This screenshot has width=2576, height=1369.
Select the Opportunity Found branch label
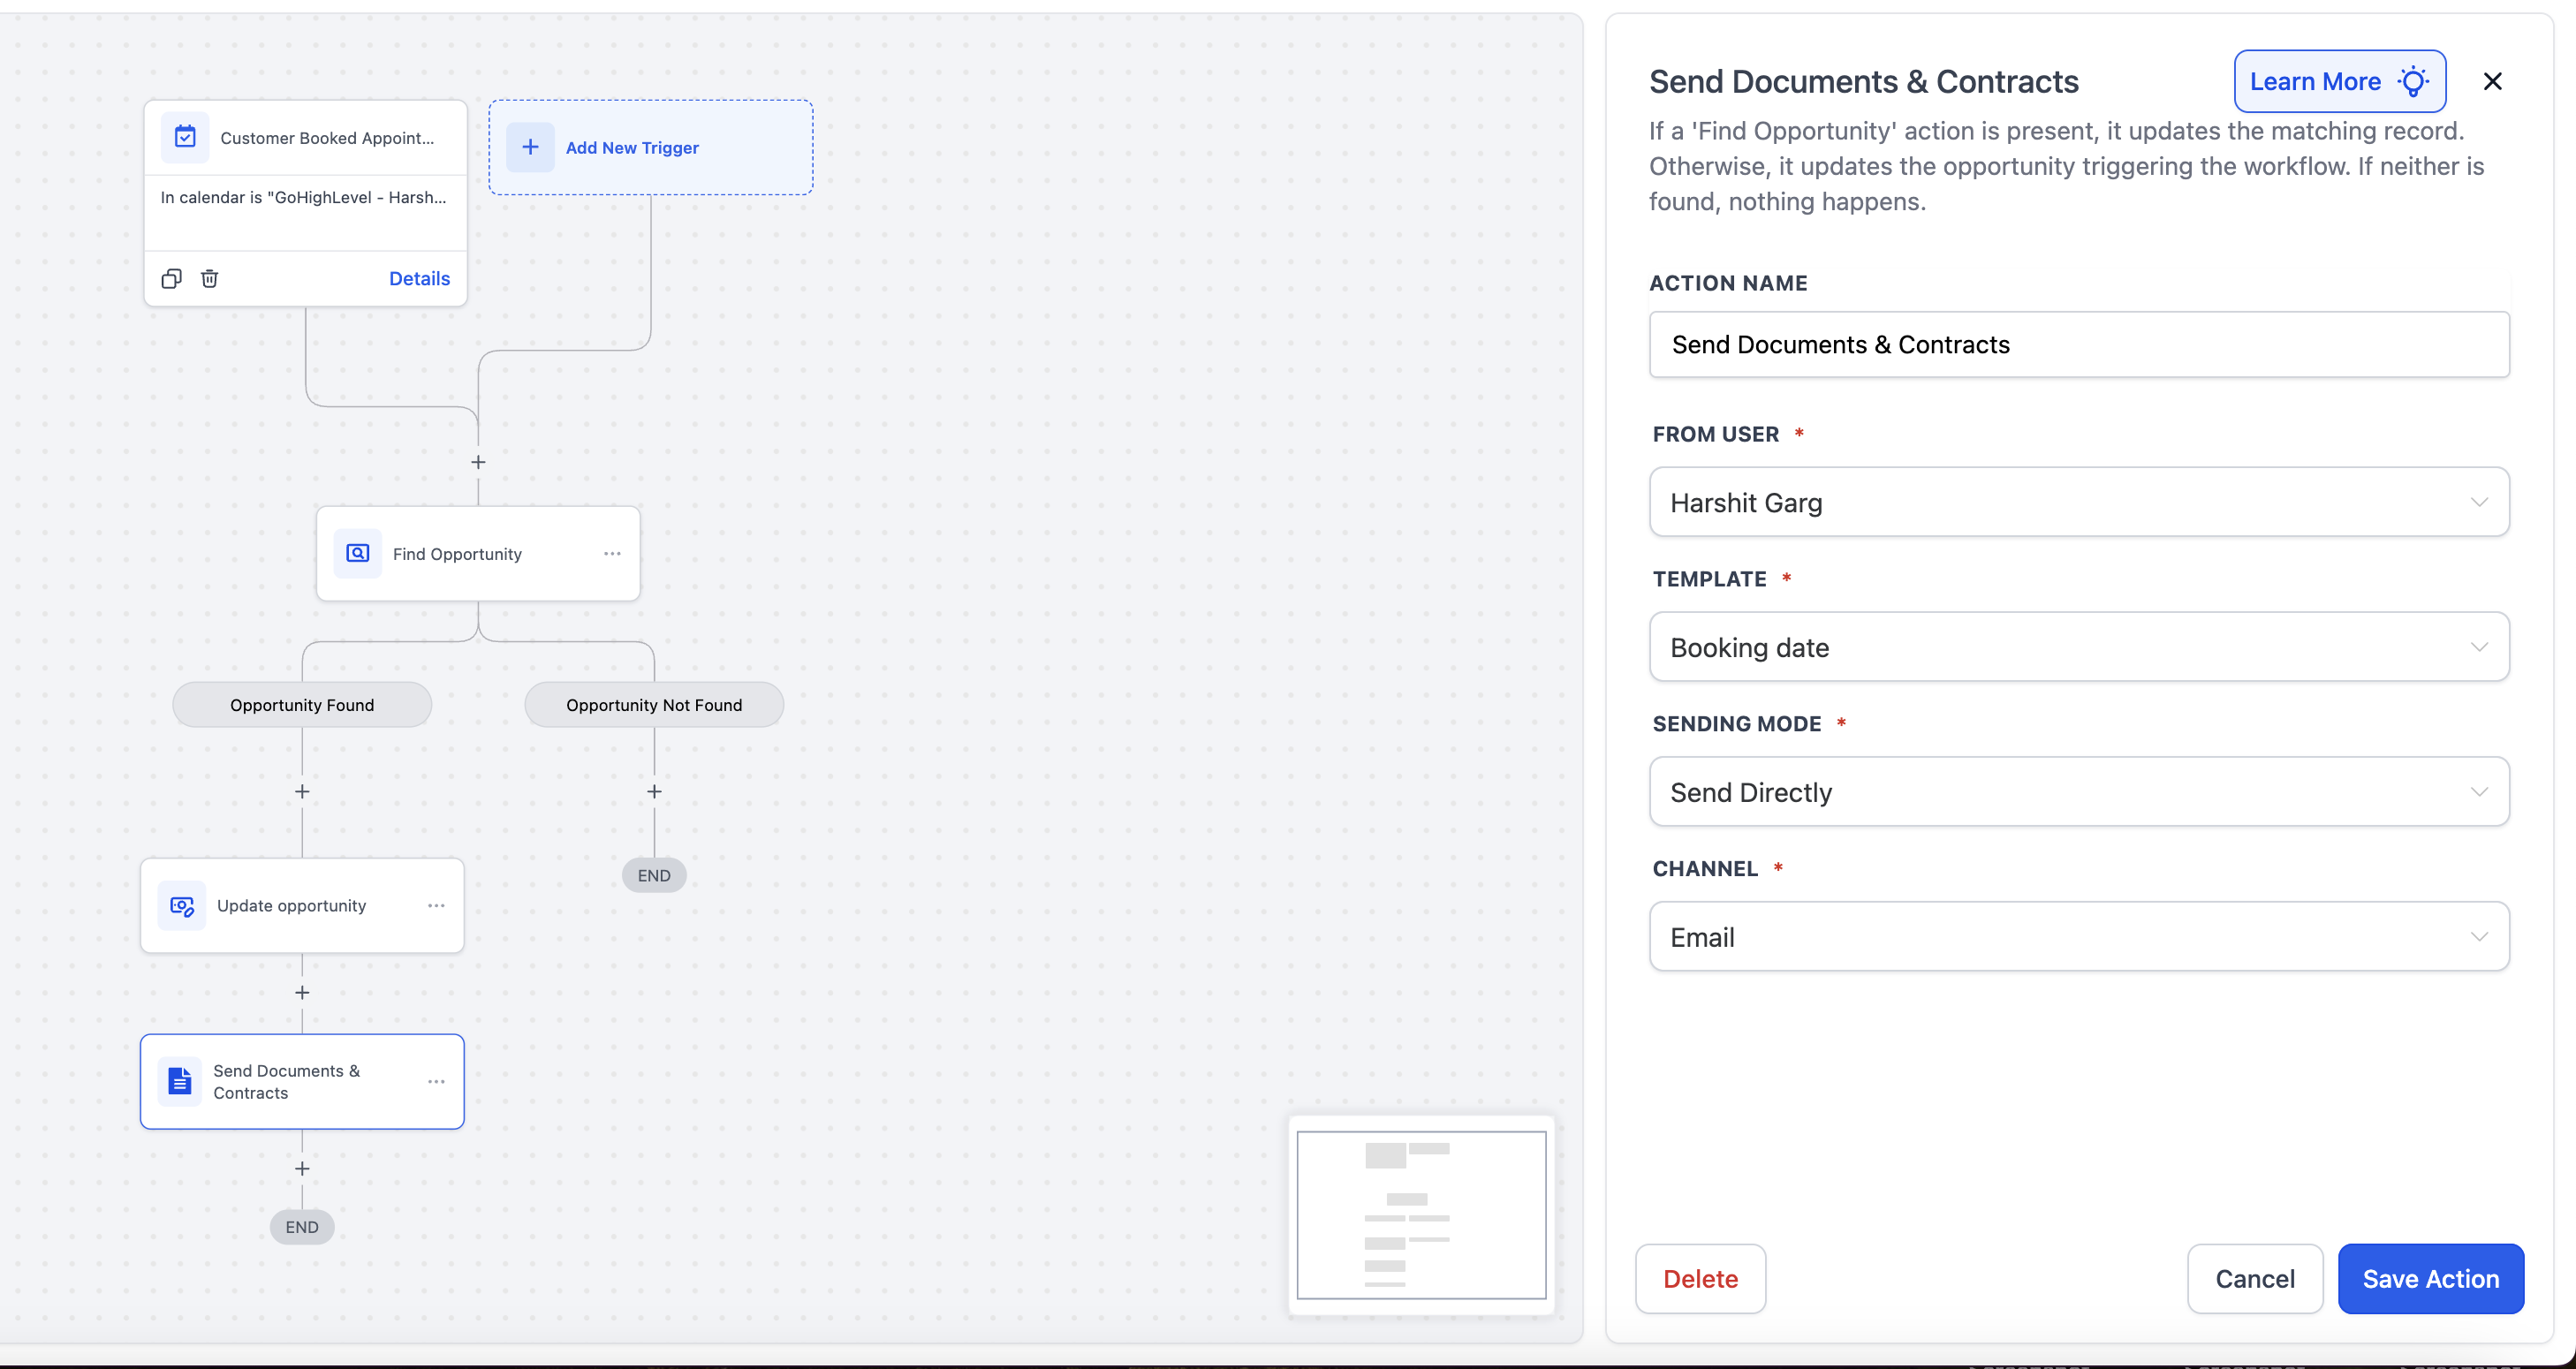click(x=302, y=705)
